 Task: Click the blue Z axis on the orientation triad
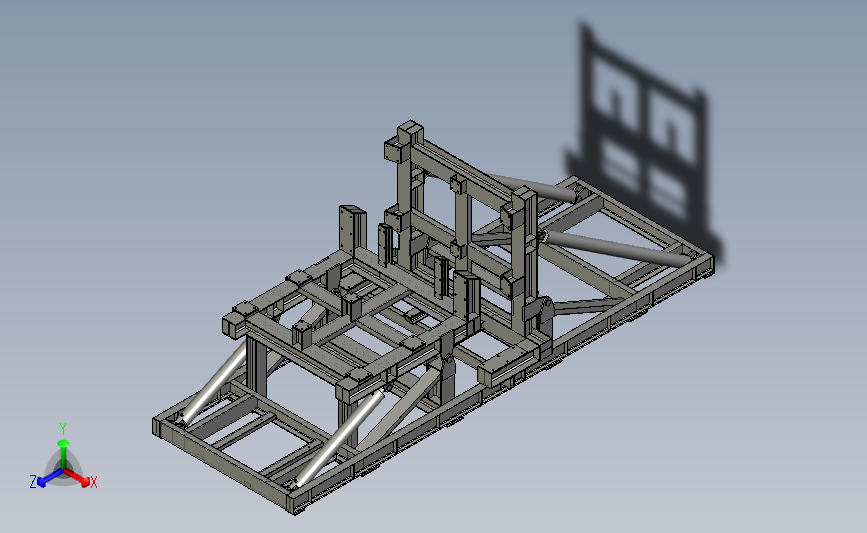[x=51, y=478]
